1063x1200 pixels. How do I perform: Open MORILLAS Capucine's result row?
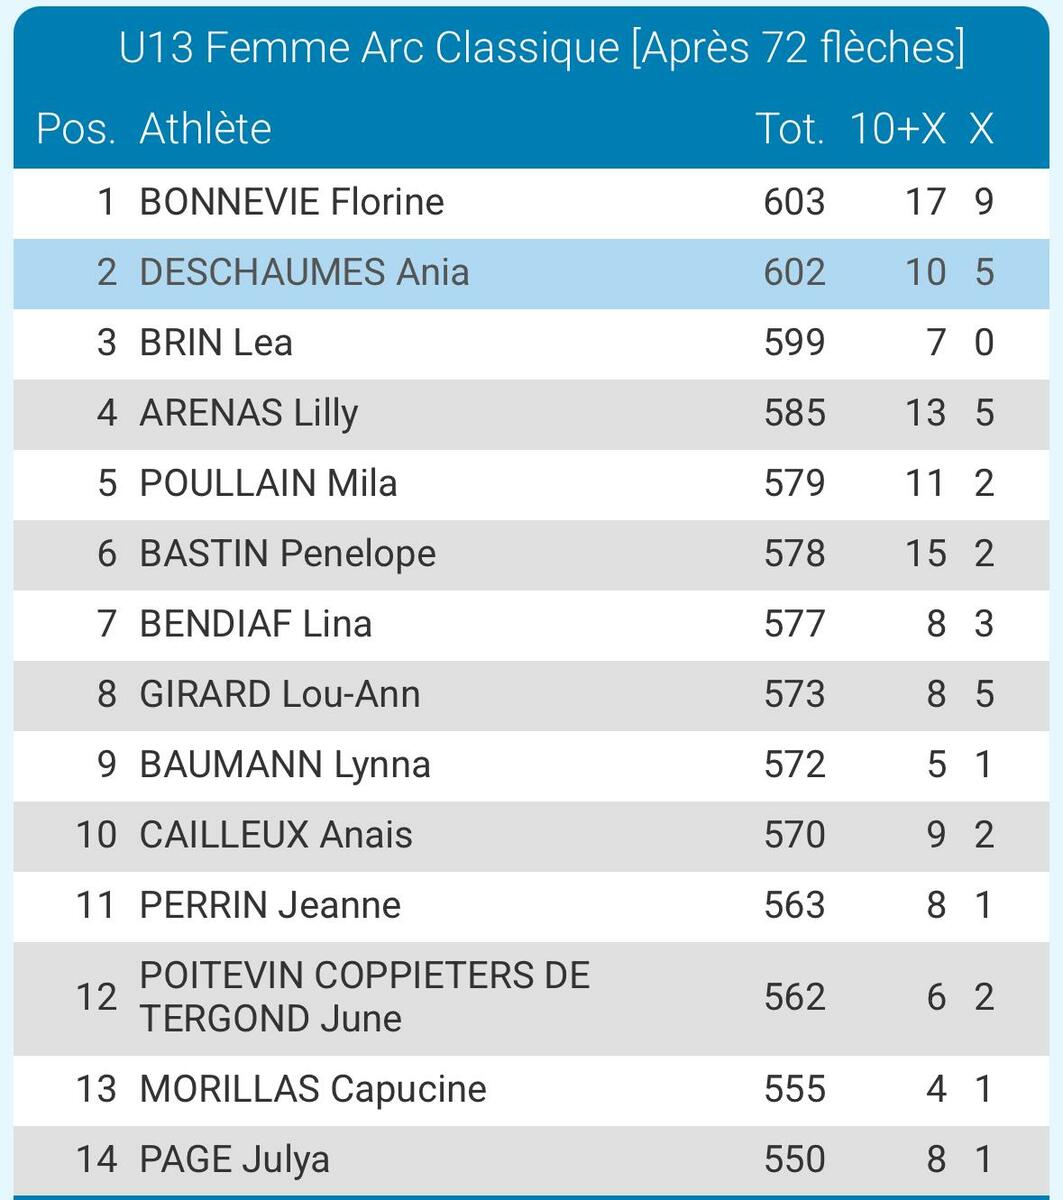[x=312, y=1088]
